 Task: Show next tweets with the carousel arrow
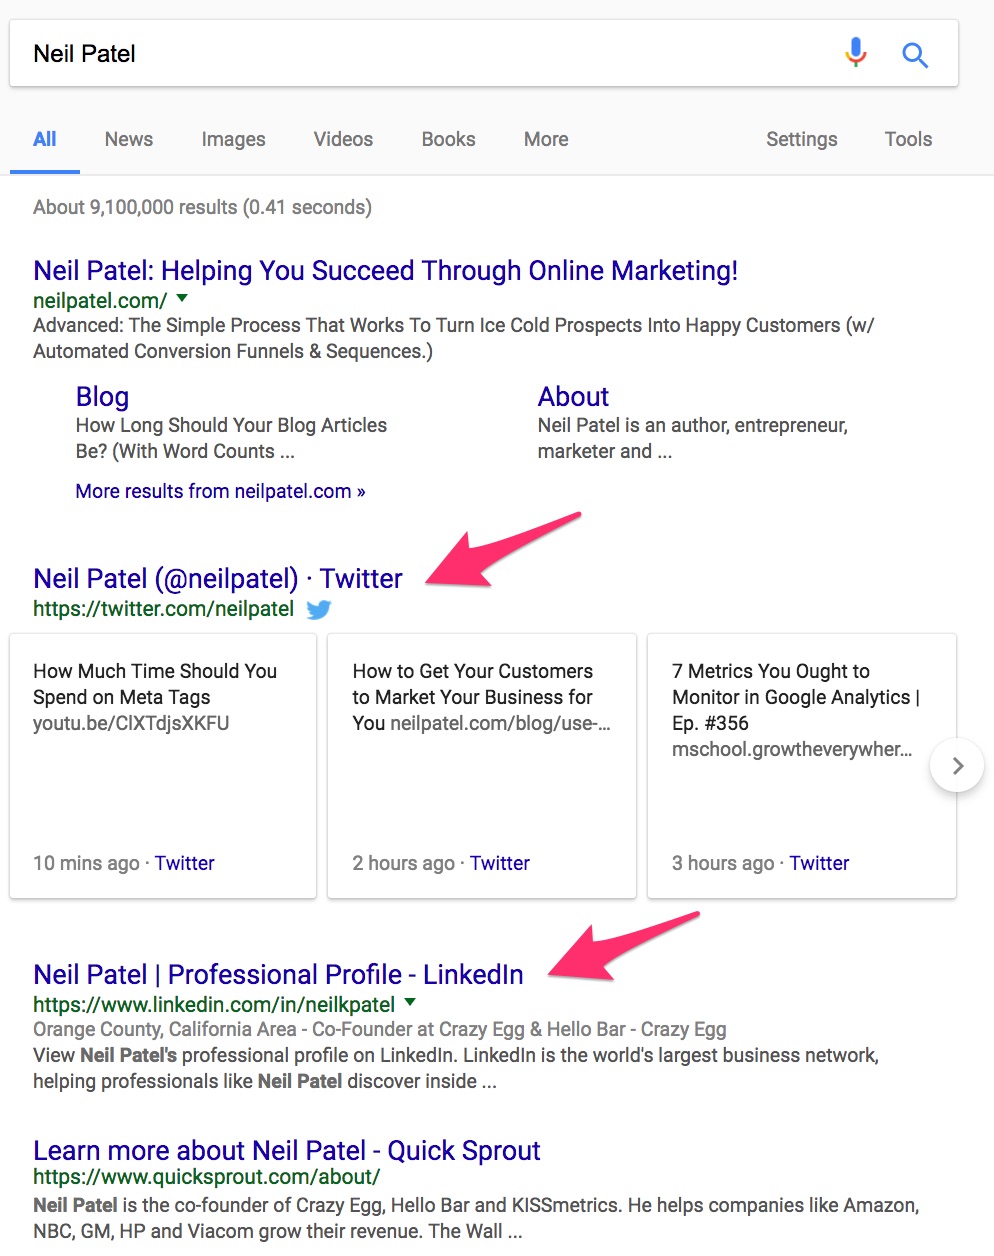click(x=957, y=766)
